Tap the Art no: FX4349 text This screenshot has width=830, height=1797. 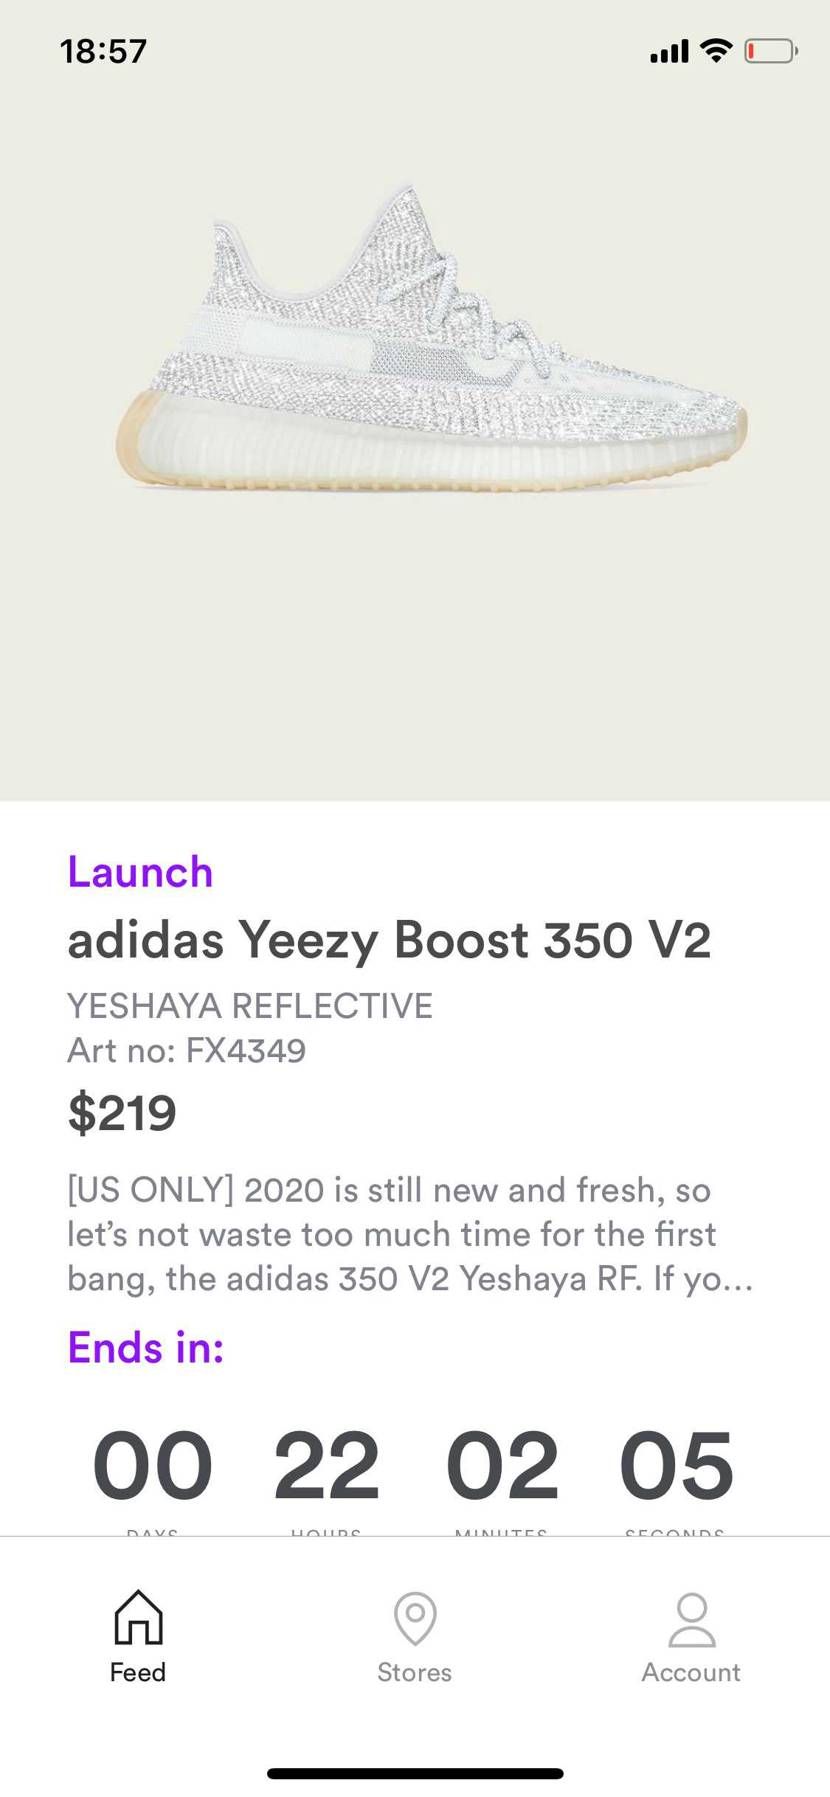pyautogui.click(x=187, y=1050)
